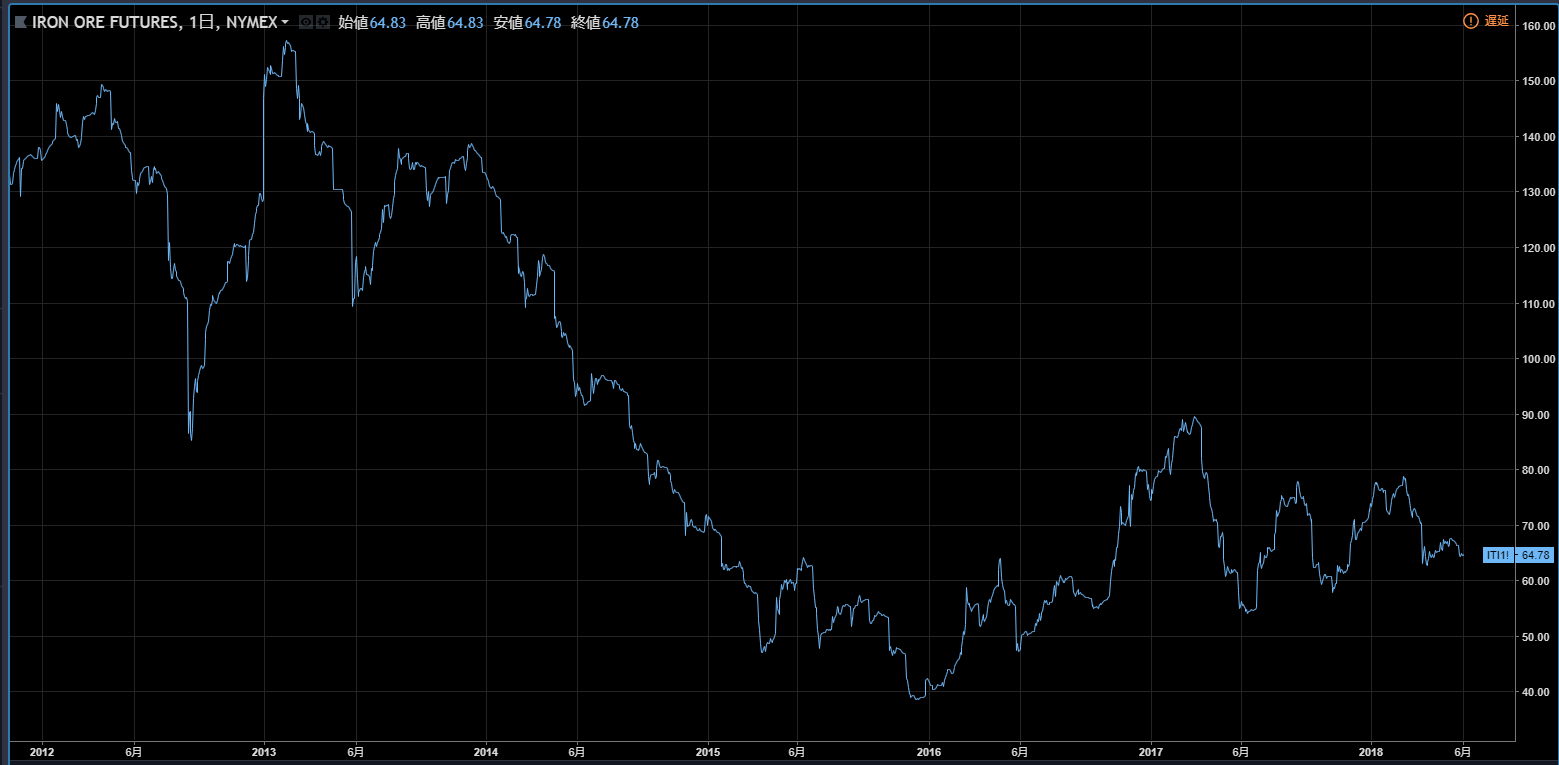Click the 2017 label on time axis
This screenshot has width=1559, height=765.
pyautogui.click(x=1151, y=751)
